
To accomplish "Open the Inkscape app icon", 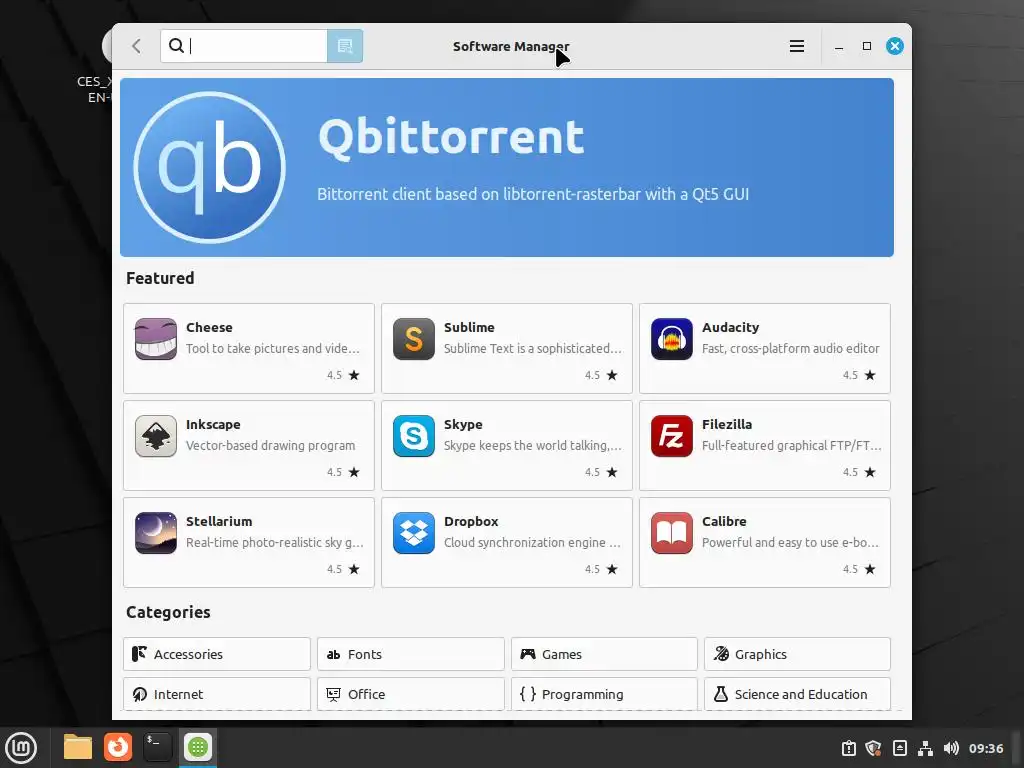I will click(x=155, y=436).
